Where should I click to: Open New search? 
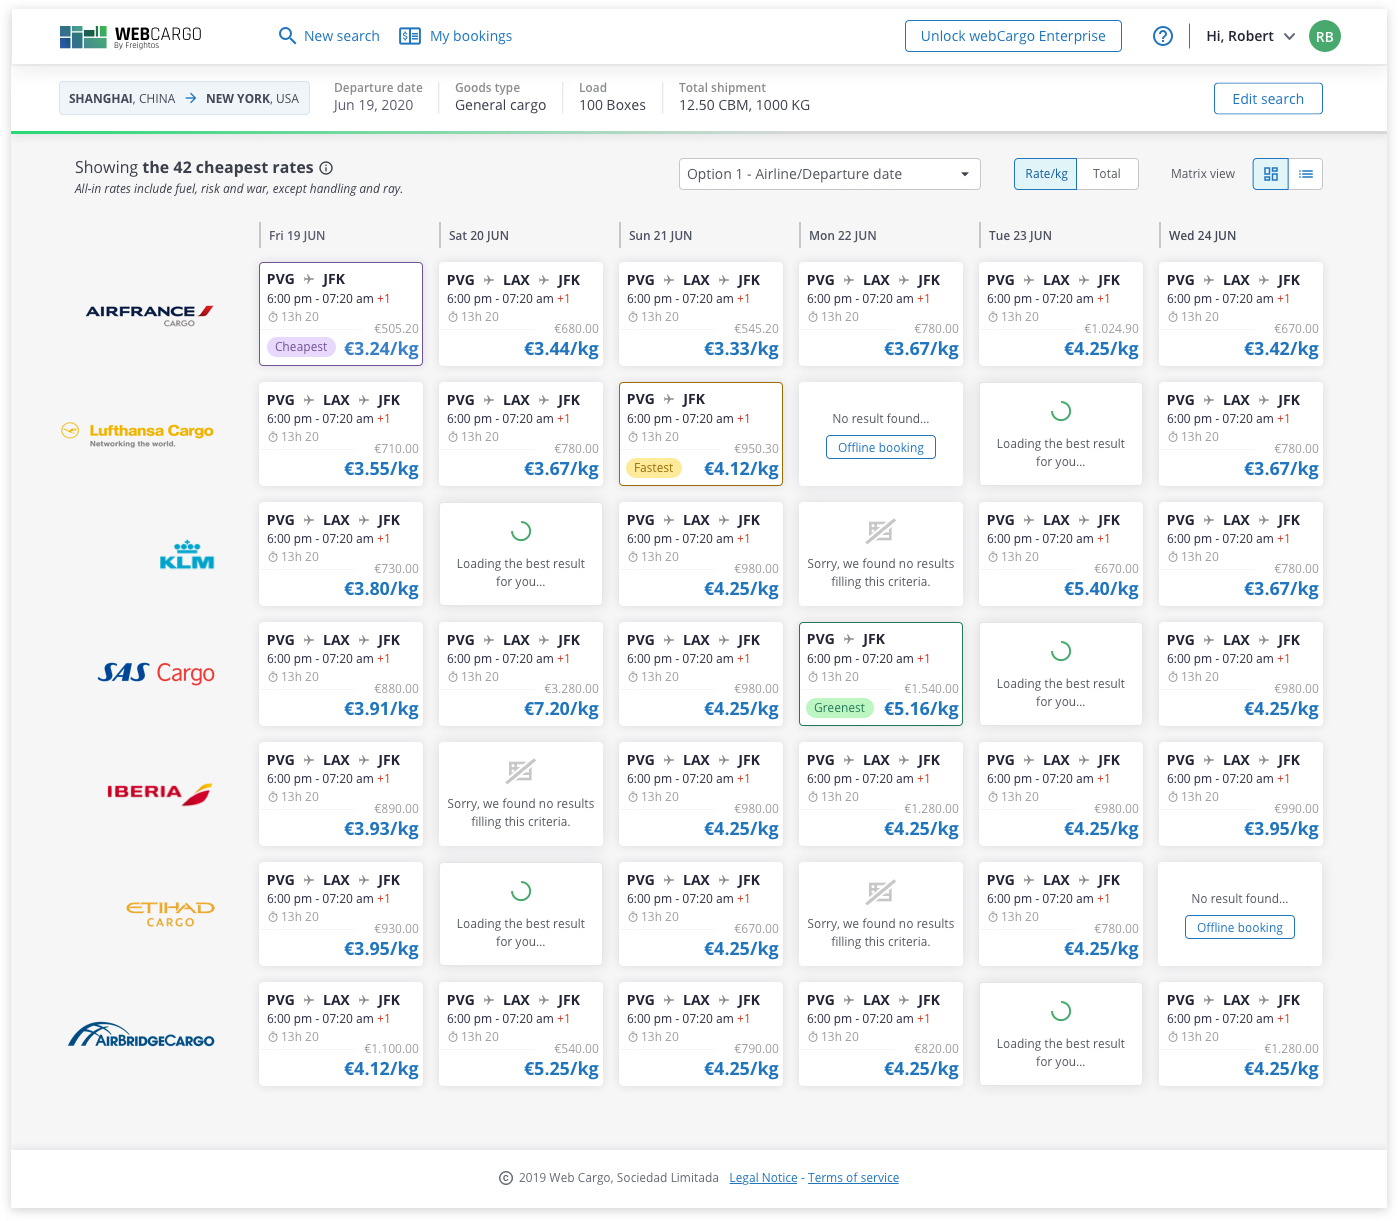pos(329,36)
